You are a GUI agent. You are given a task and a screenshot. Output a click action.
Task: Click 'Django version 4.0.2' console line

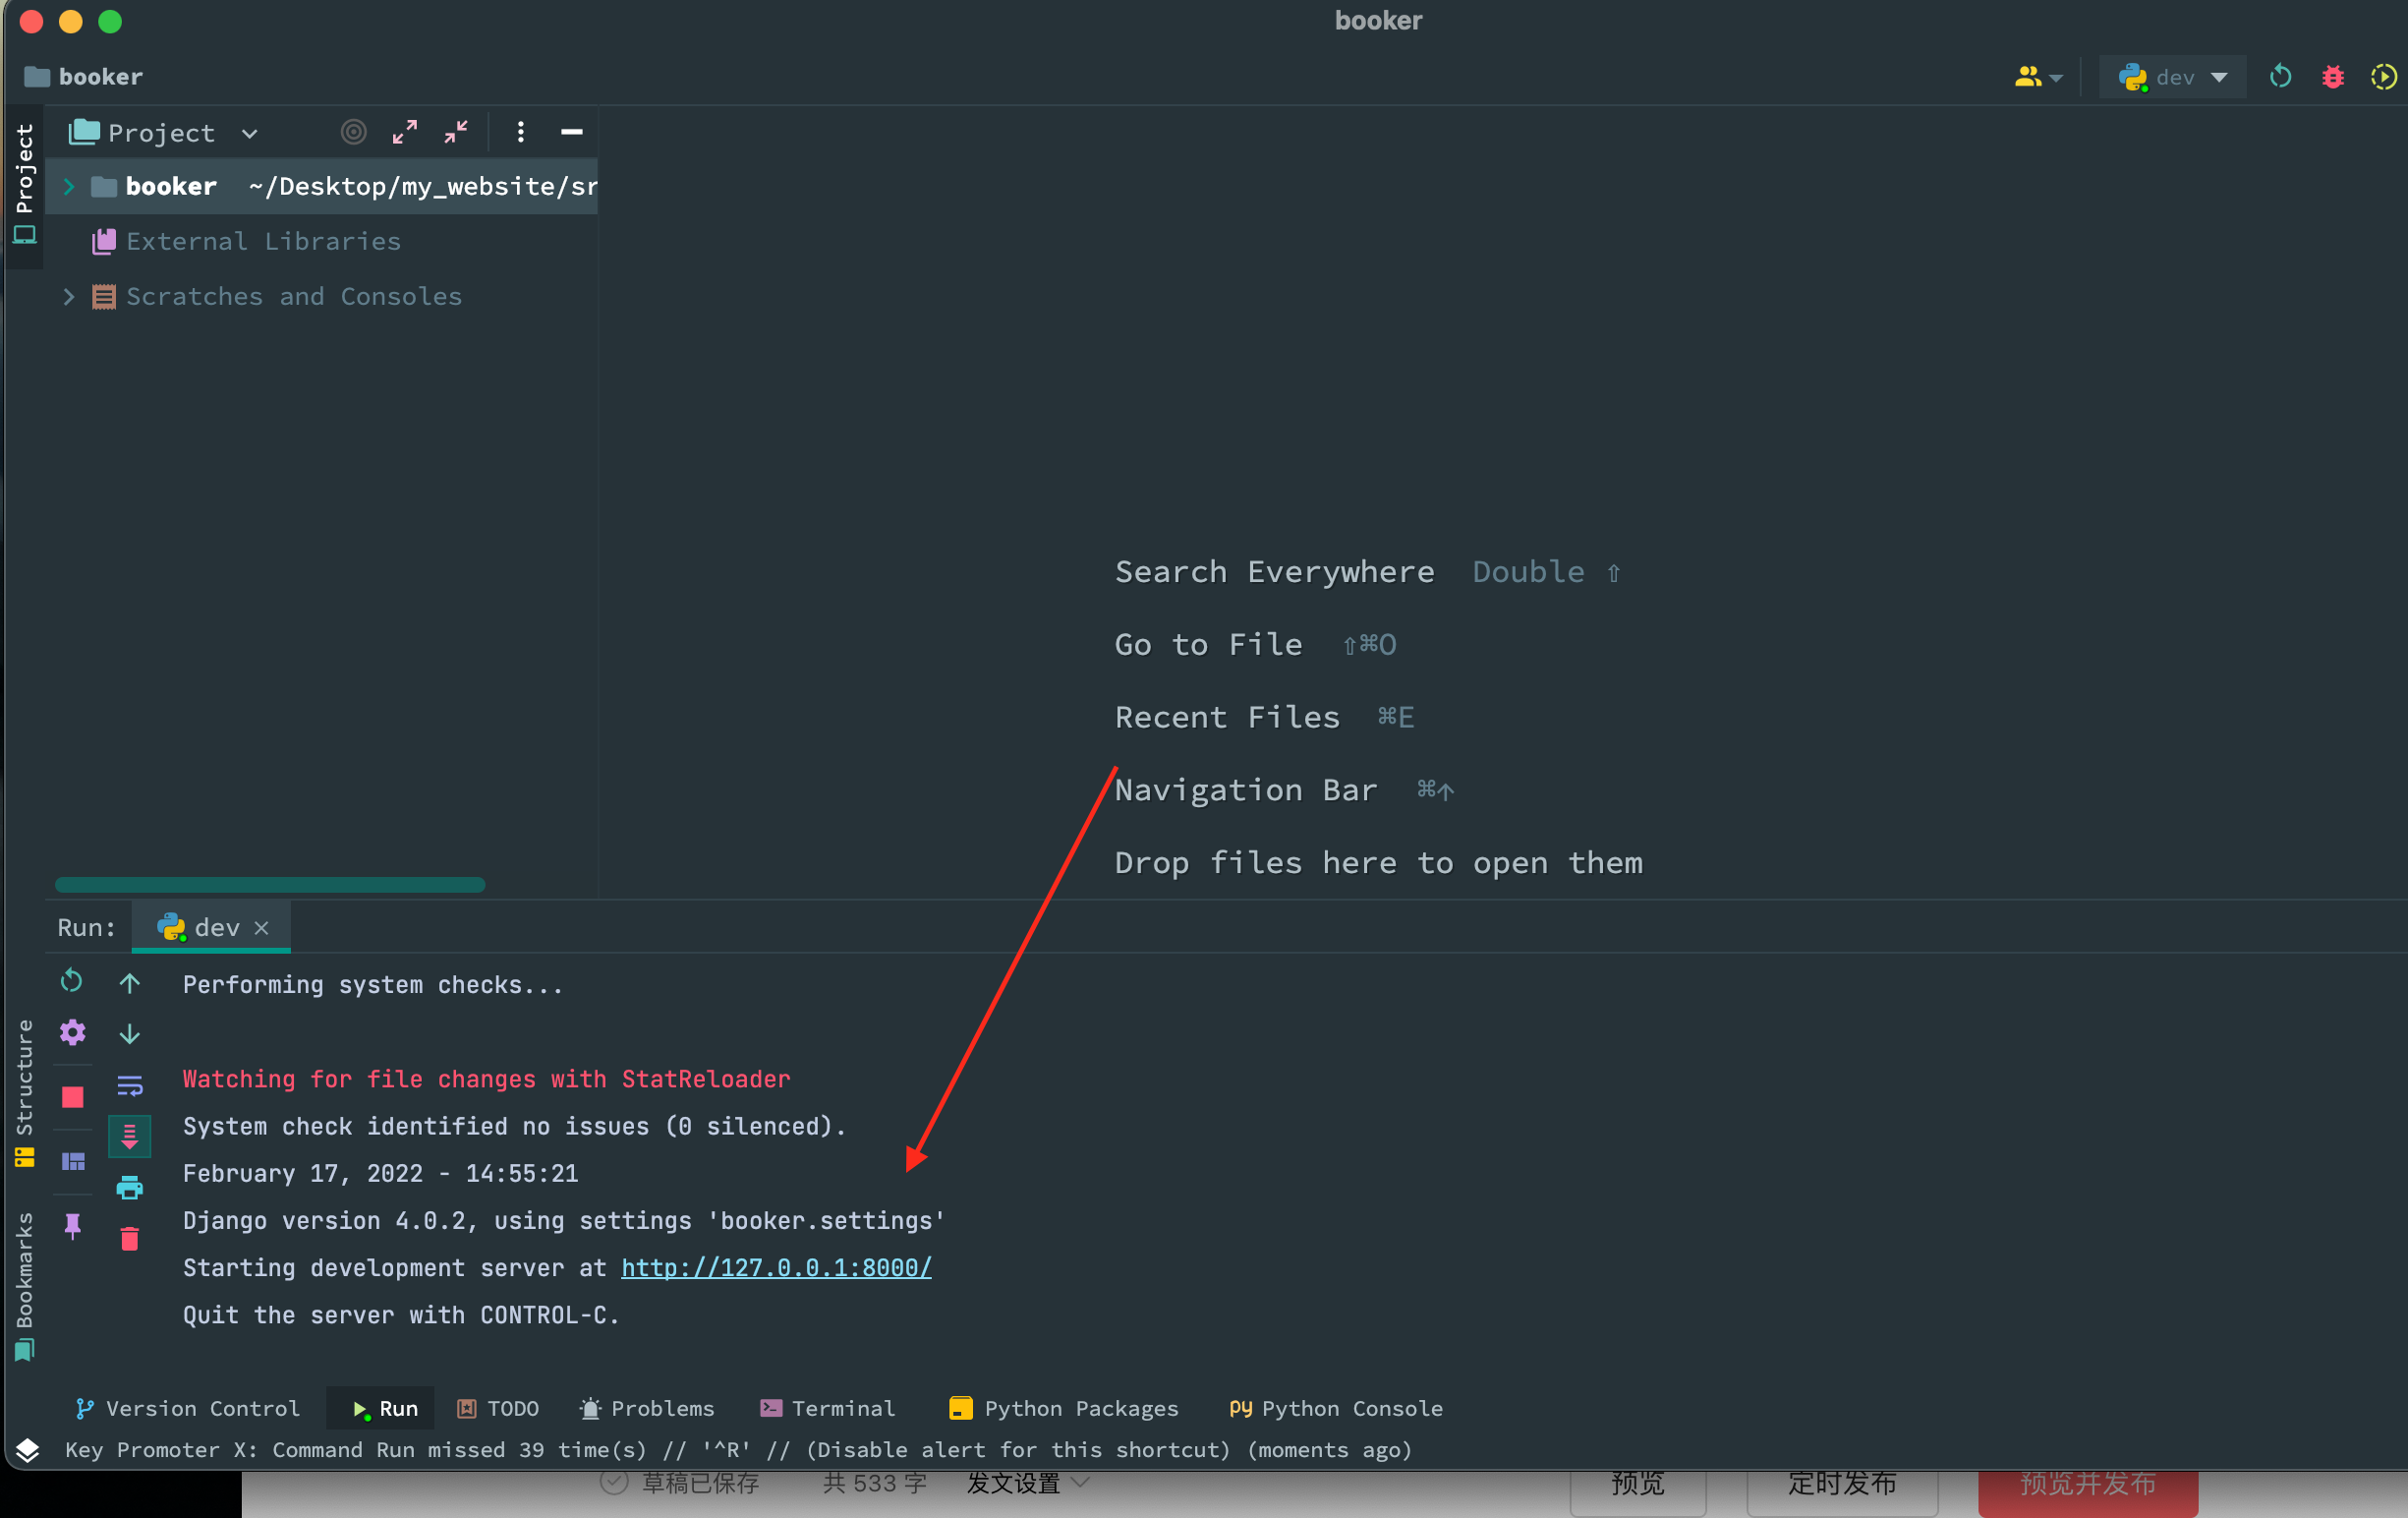564,1221
